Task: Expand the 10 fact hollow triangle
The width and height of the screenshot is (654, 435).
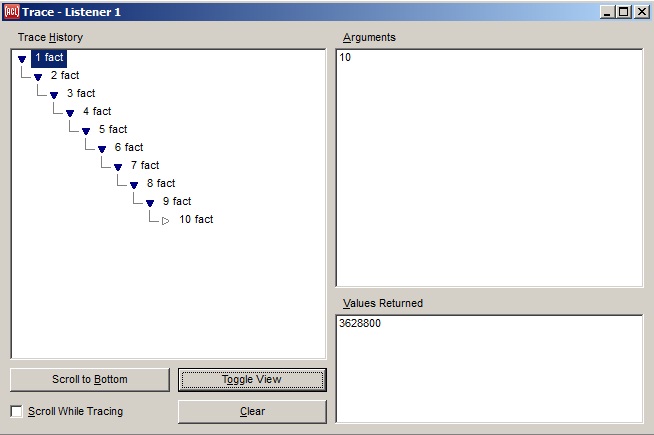Action: 166,221
